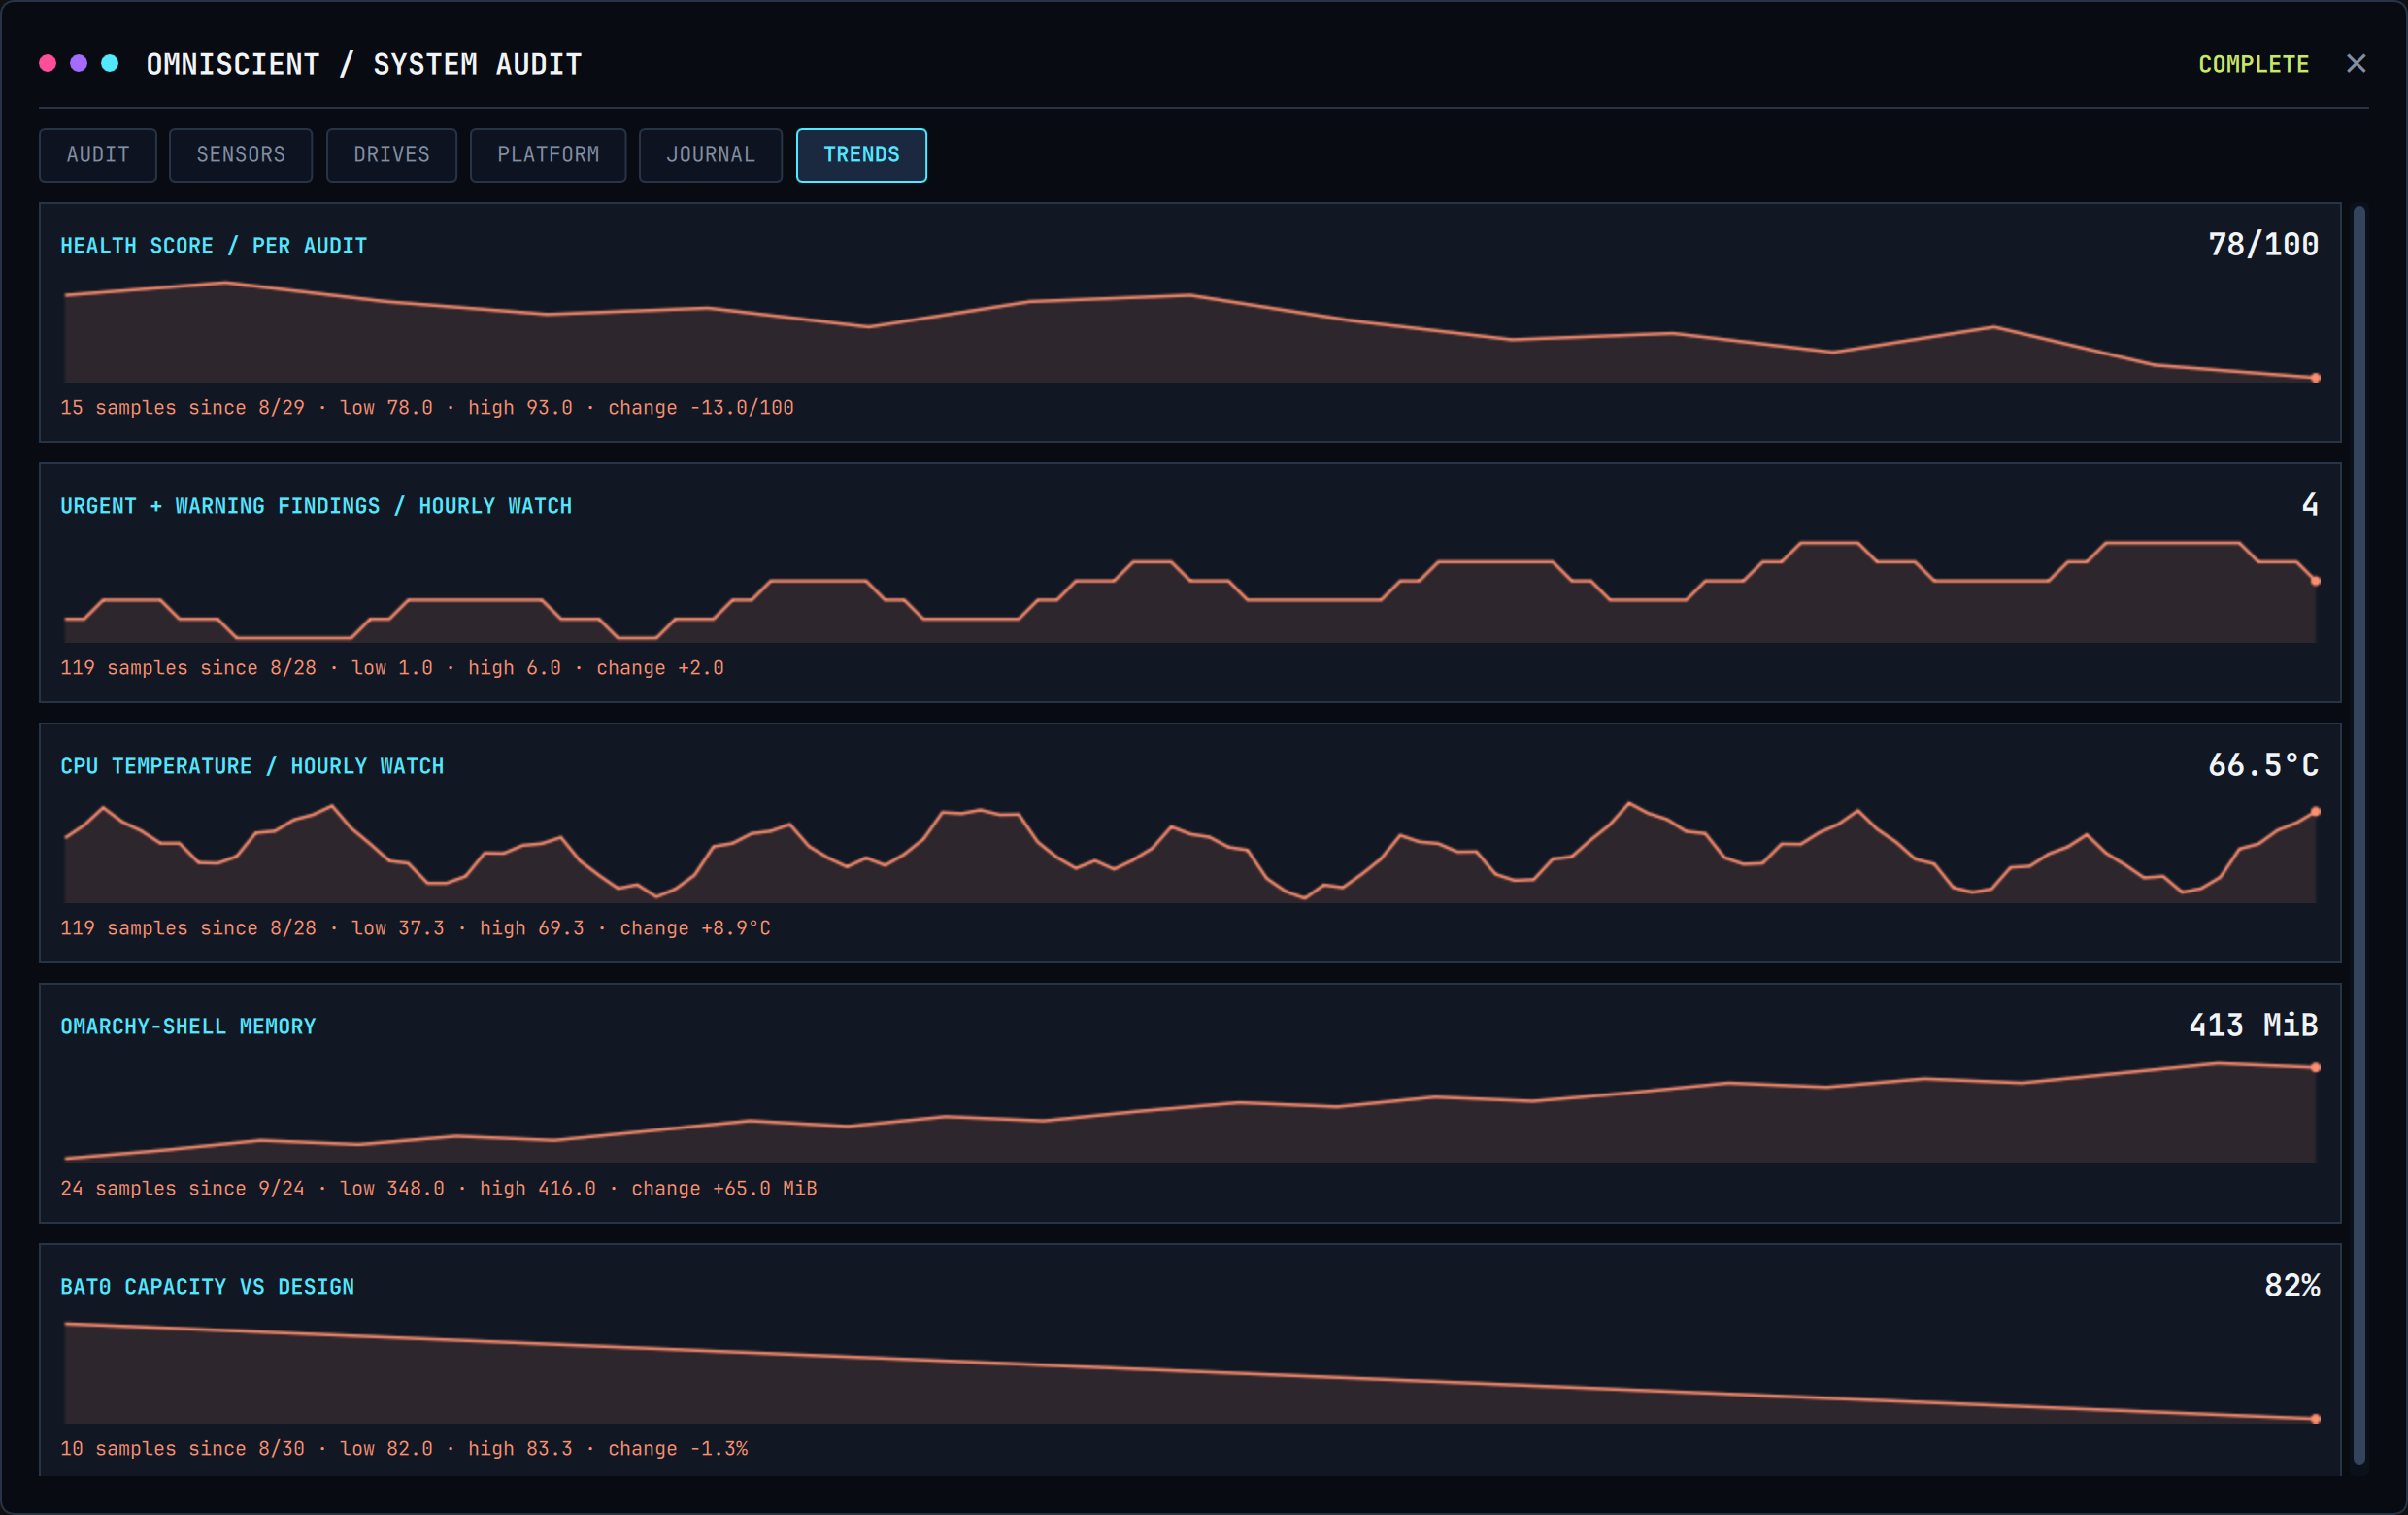Click the CPU temperature chart end marker
This screenshot has width=2408, height=1515.
tap(2315, 812)
